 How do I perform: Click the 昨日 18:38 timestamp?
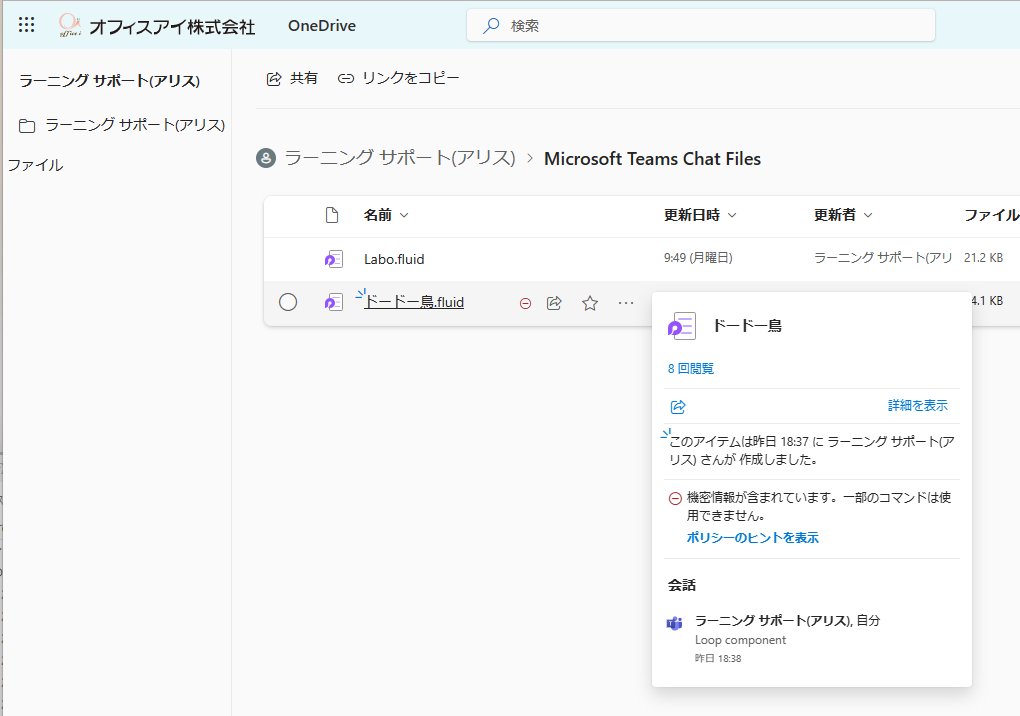point(718,658)
